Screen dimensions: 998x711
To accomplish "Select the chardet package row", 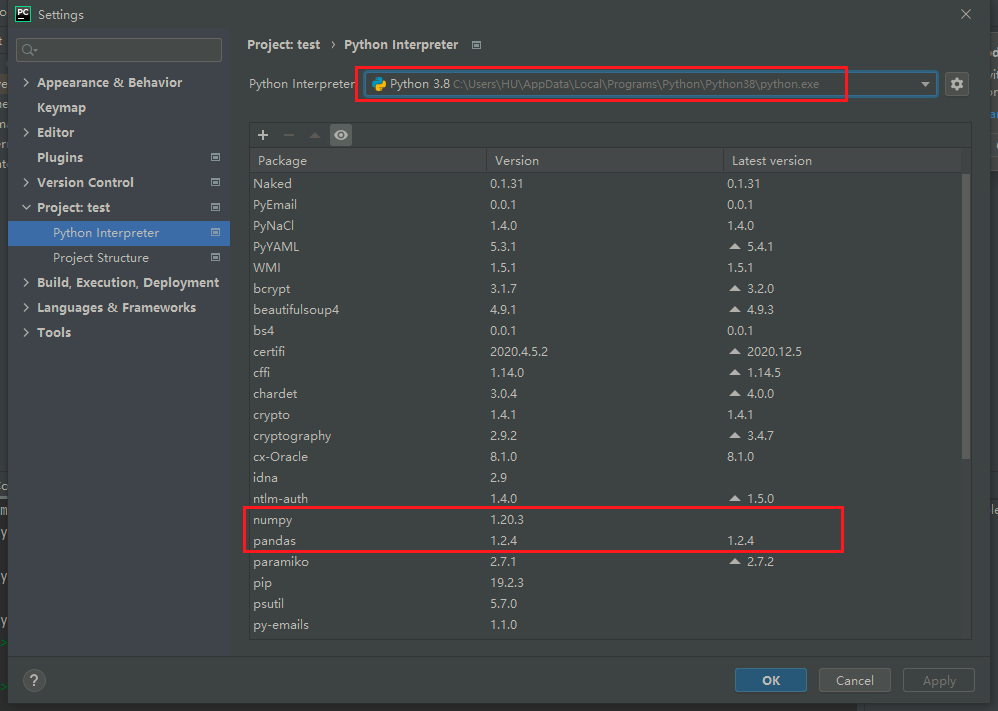I will [605, 393].
